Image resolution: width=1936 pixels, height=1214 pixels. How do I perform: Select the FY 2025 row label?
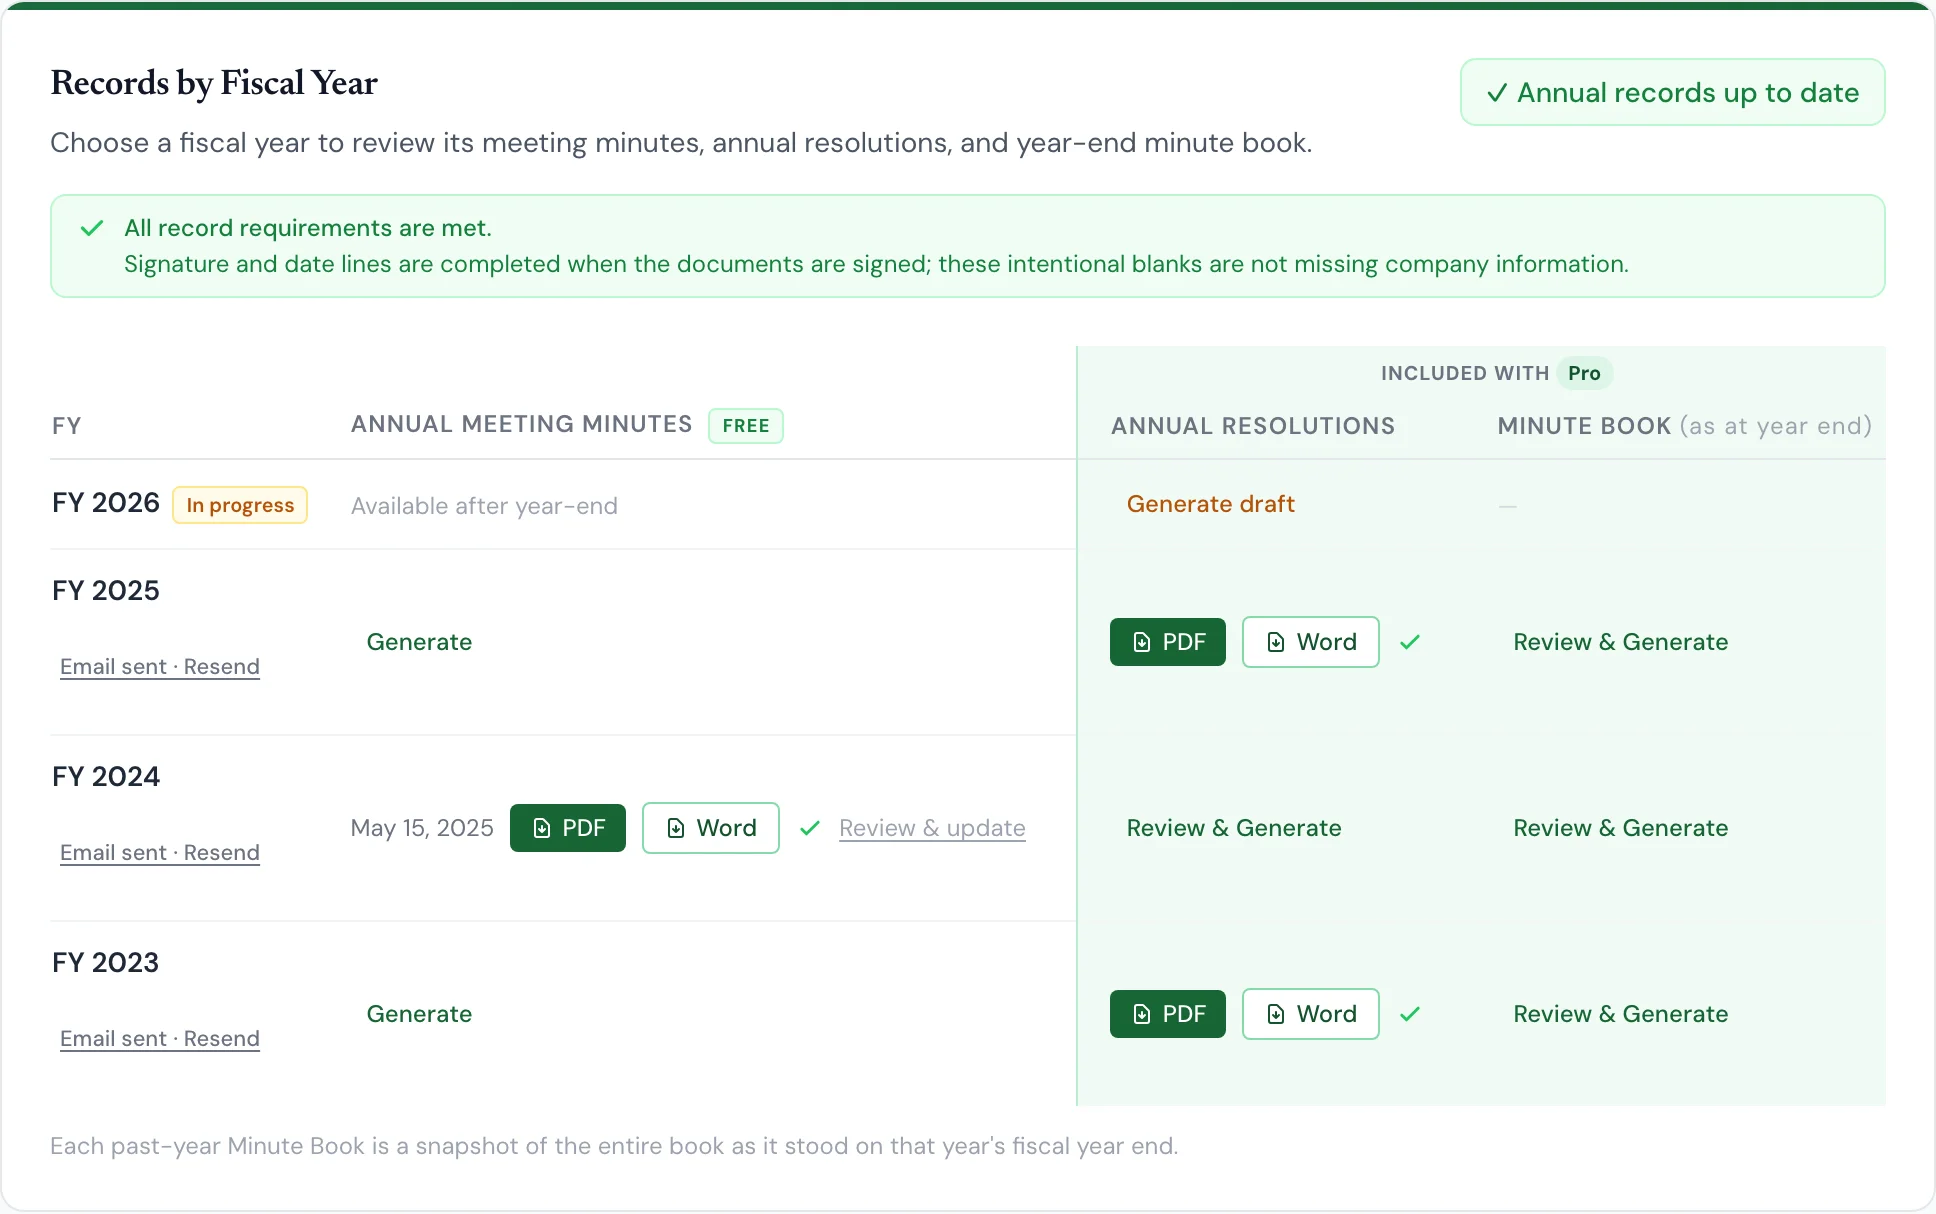click(x=106, y=591)
